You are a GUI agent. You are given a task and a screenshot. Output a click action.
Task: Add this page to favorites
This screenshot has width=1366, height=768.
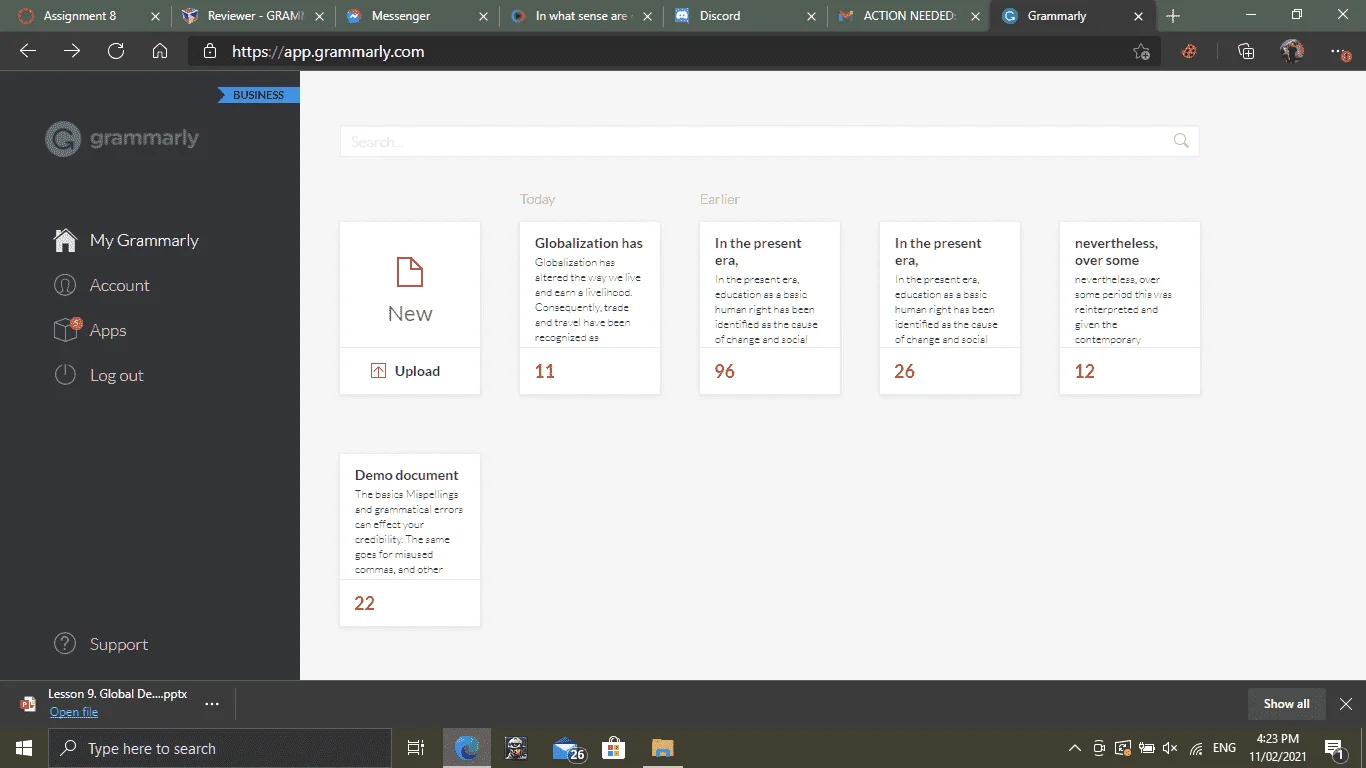point(1141,51)
